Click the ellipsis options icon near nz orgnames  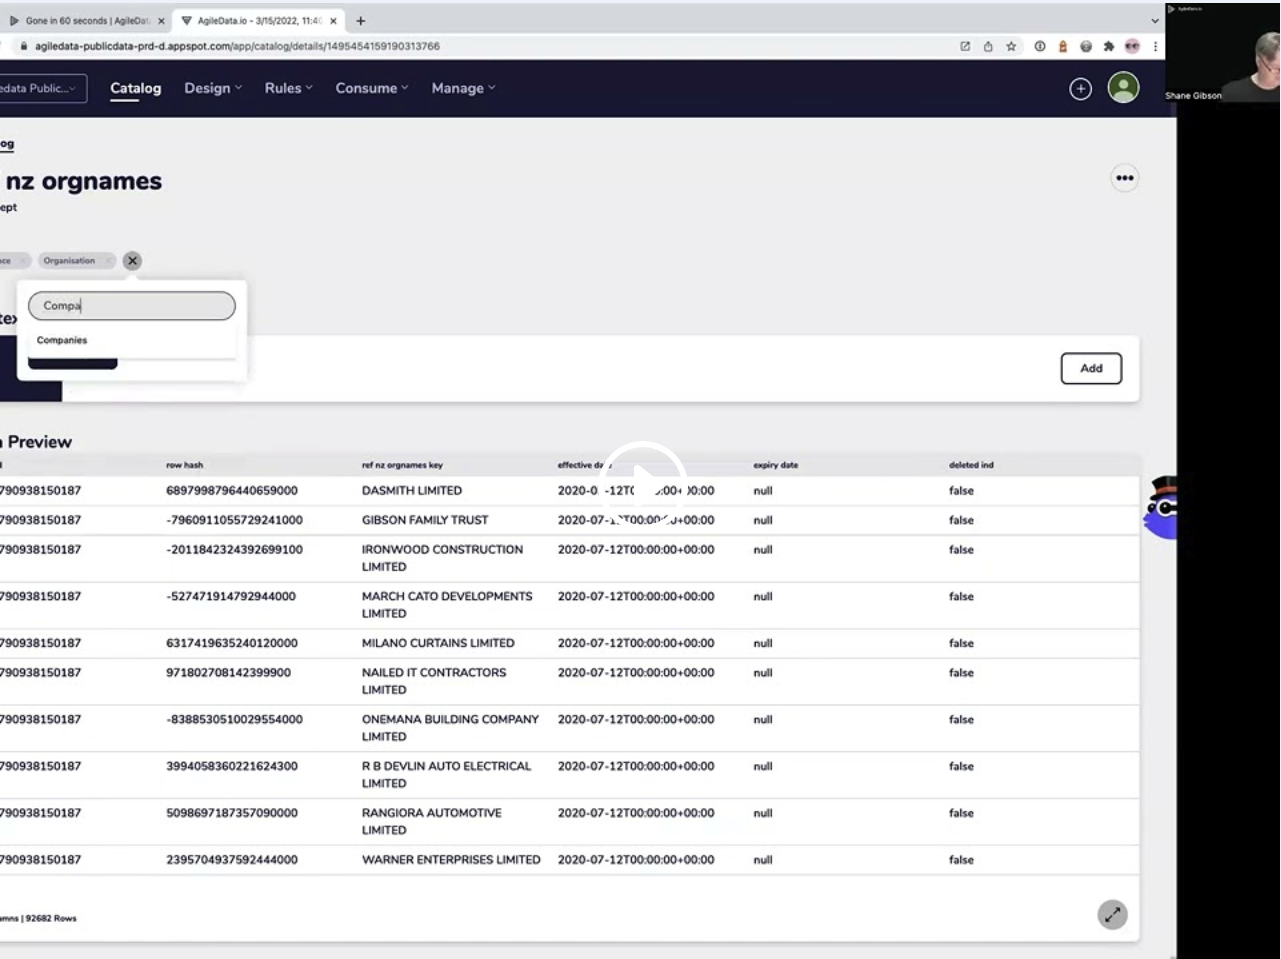[1125, 178]
